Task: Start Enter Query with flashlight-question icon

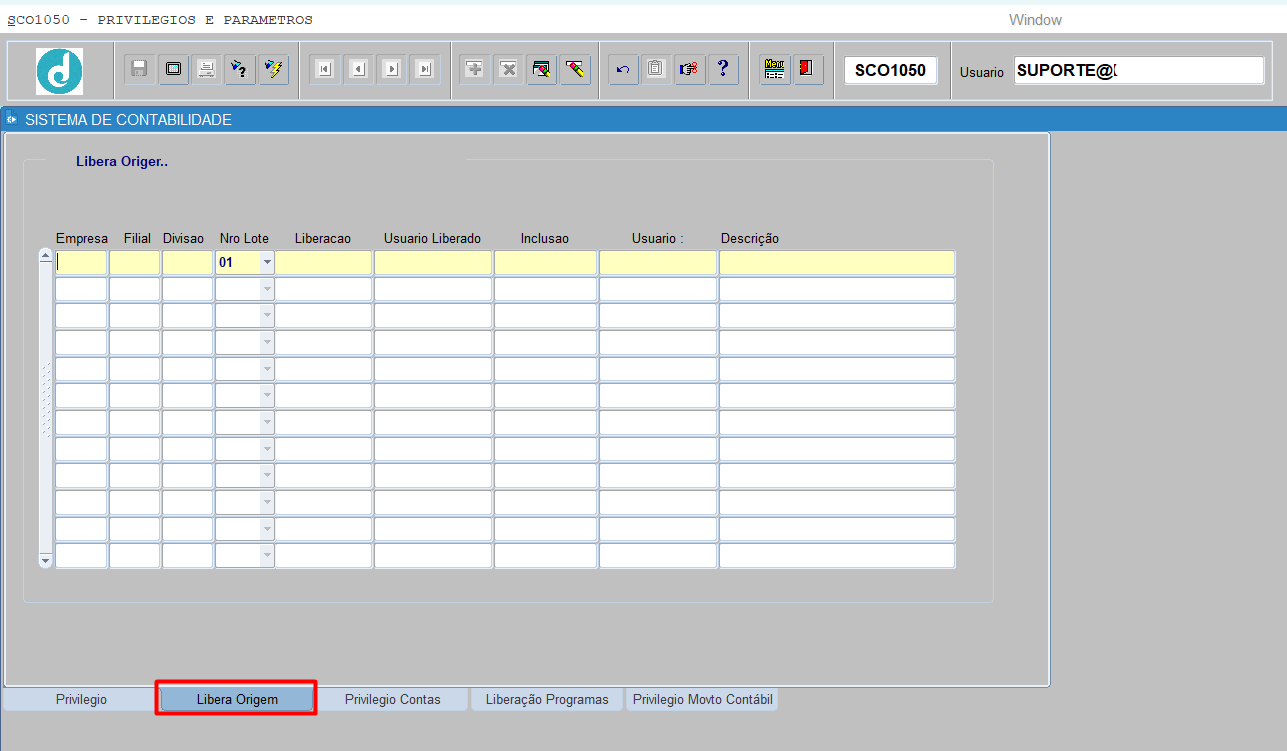Action: point(239,69)
